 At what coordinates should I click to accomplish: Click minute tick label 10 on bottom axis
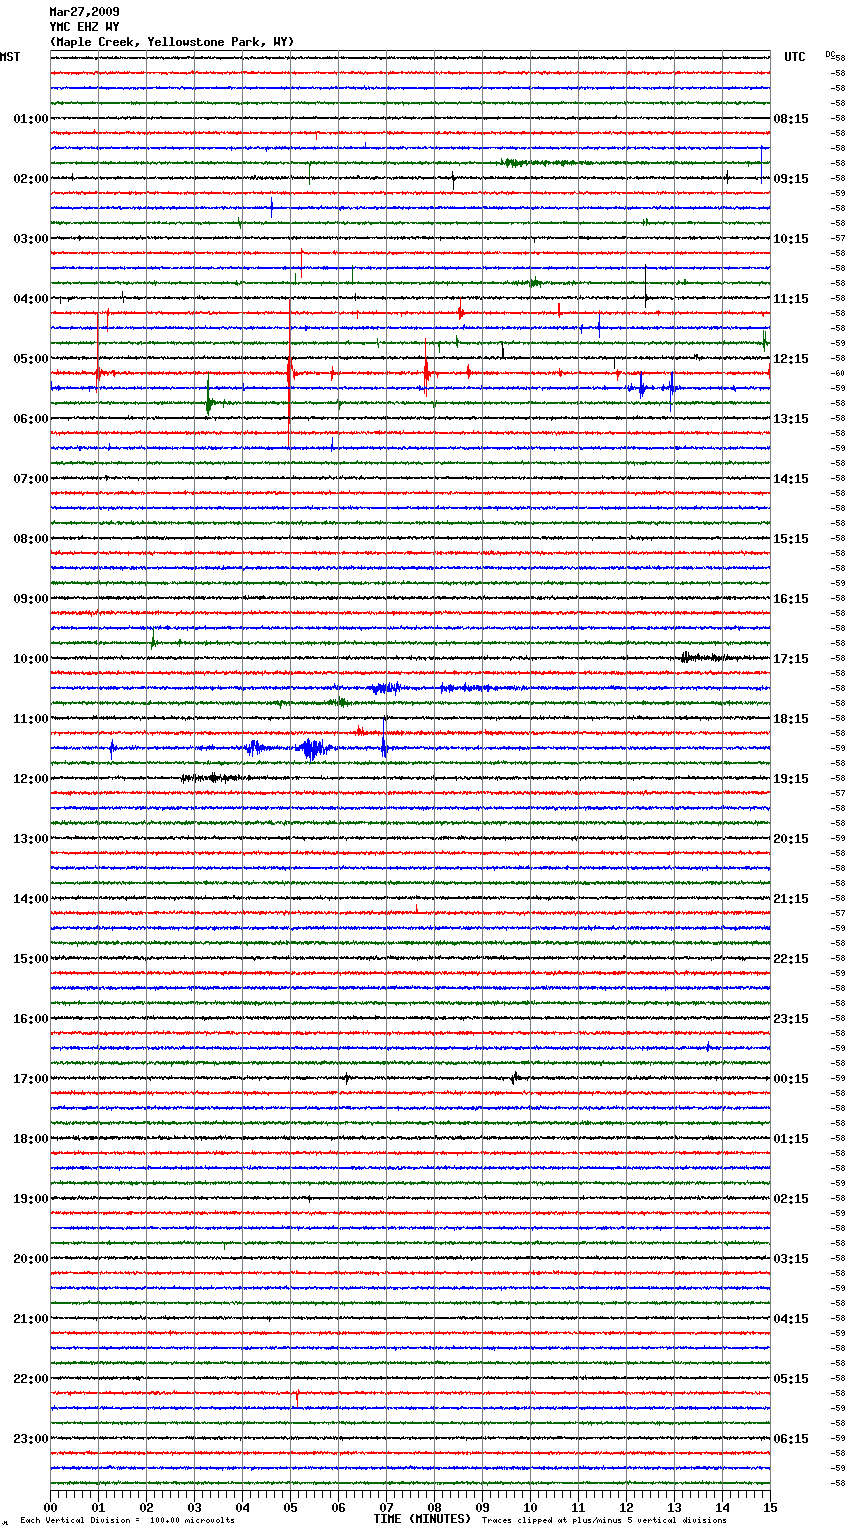coord(530,1507)
